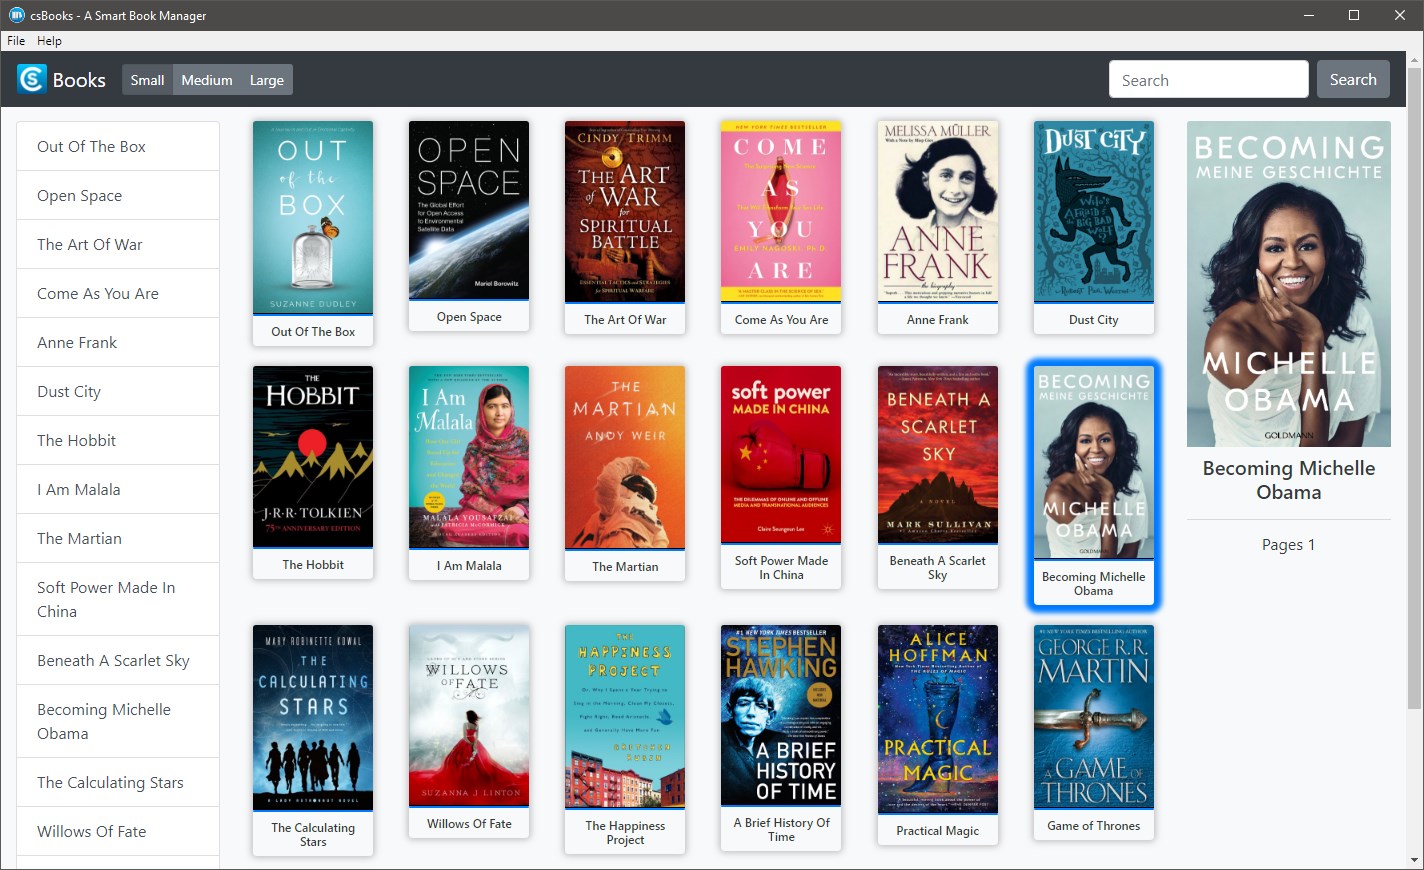The width and height of the screenshot is (1424, 870).
Task: Open the Soft Power Made In China cover
Action: pos(781,455)
